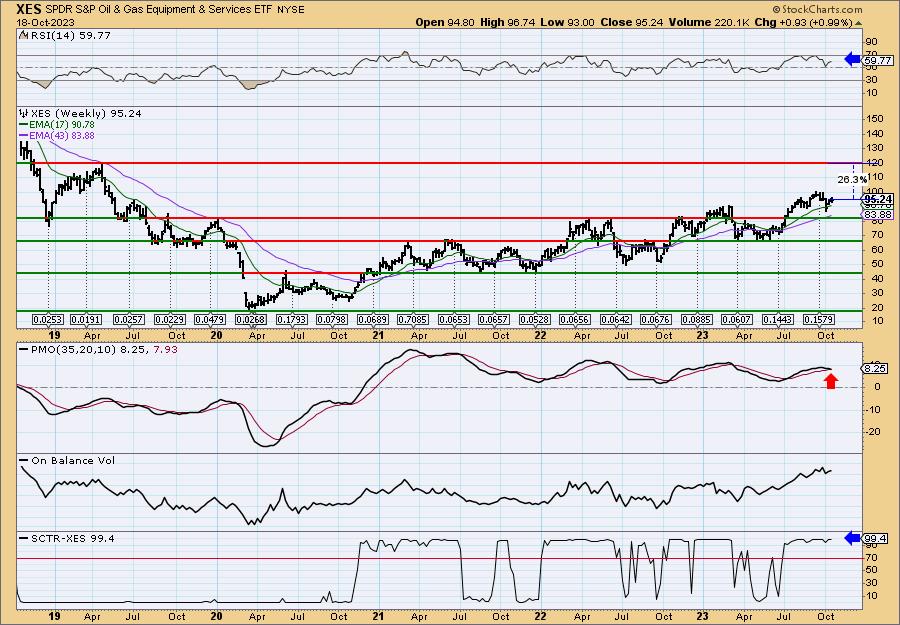
Task: Click the 0.0528 cycle value box
Action: click(x=534, y=319)
